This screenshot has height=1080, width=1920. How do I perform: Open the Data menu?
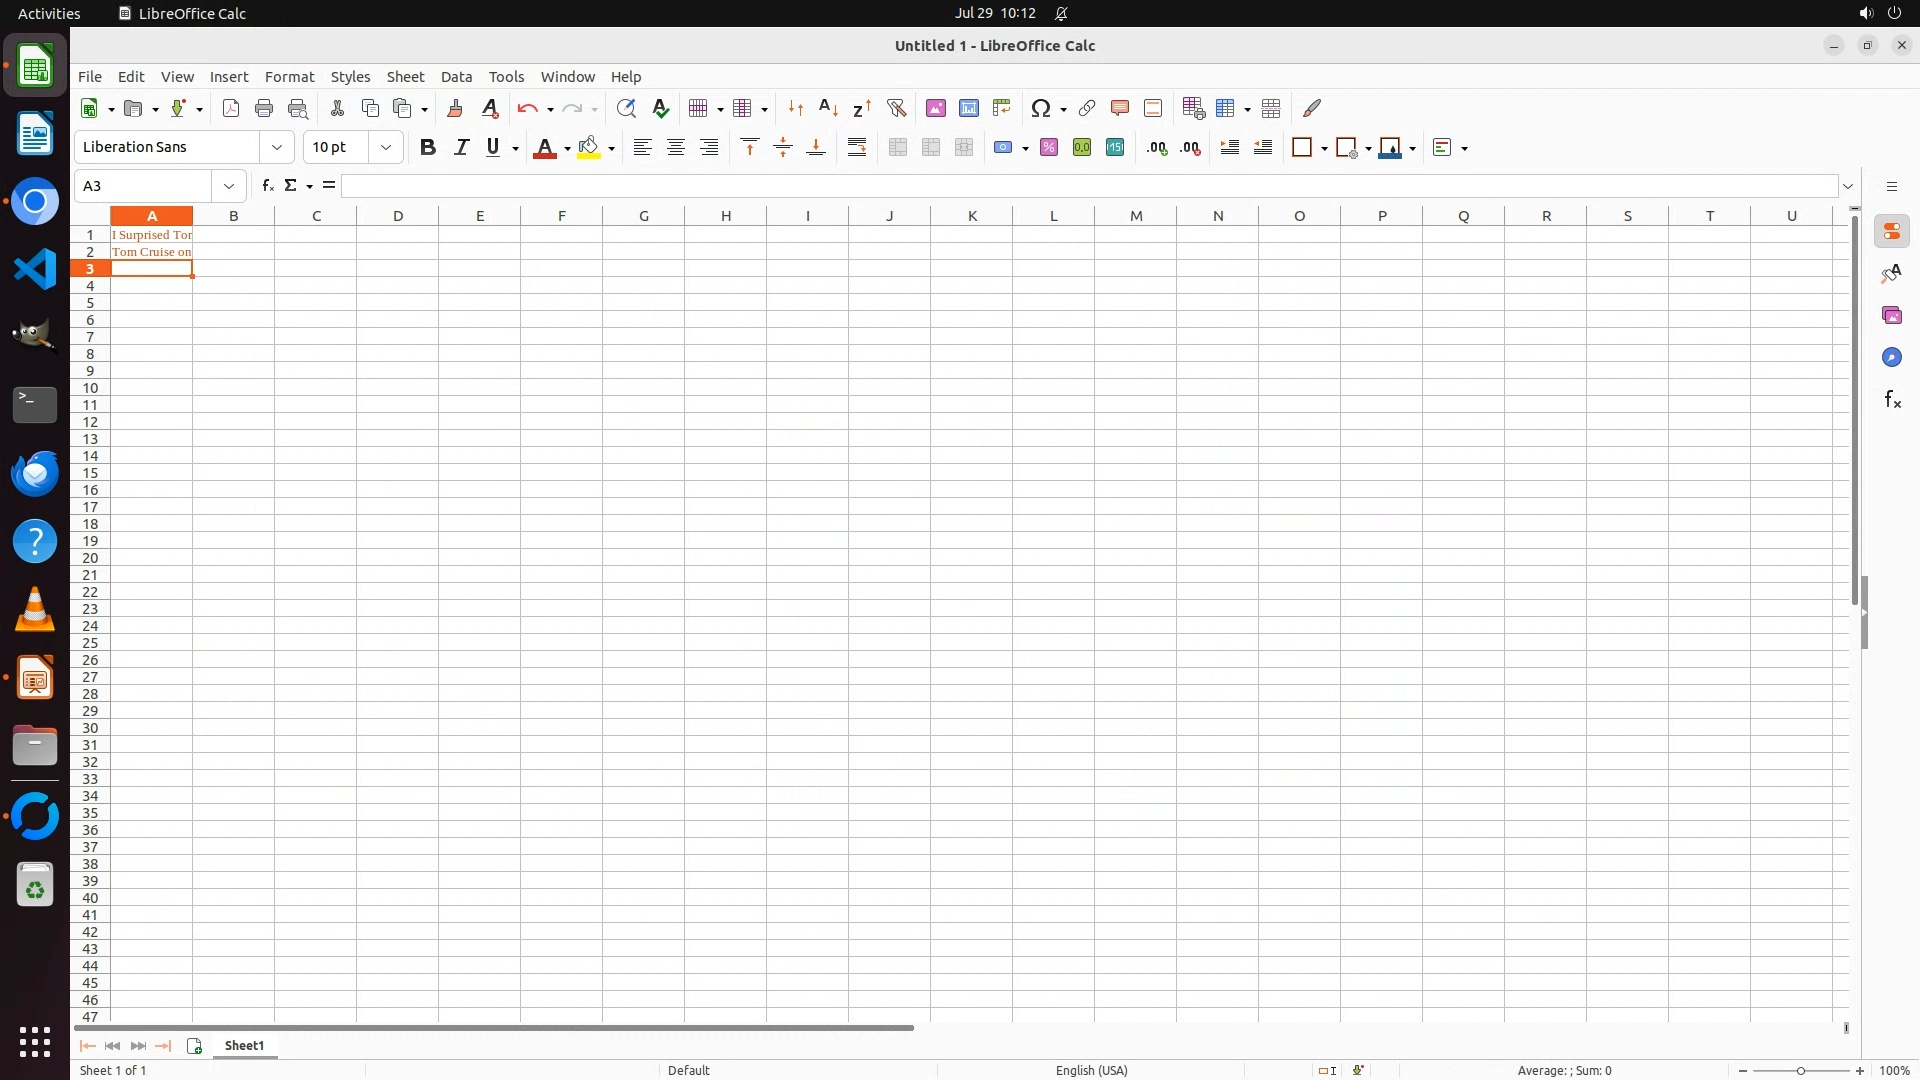(x=456, y=77)
